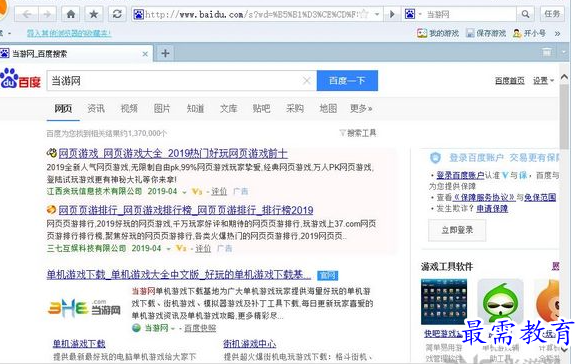Switch to the 贴吧 tab
This screenshot has height=364, width=583.
coord(261,109)
